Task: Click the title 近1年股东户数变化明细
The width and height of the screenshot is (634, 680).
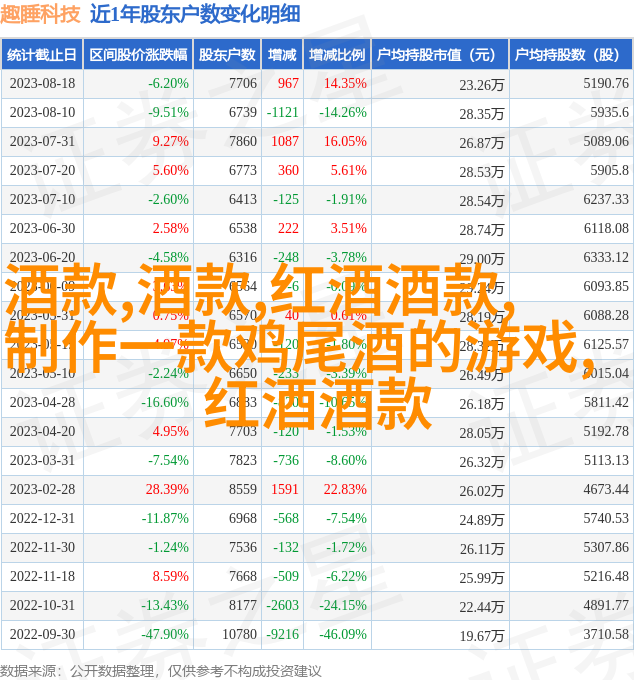Action: pyautogui.click(x=195, y=14)
